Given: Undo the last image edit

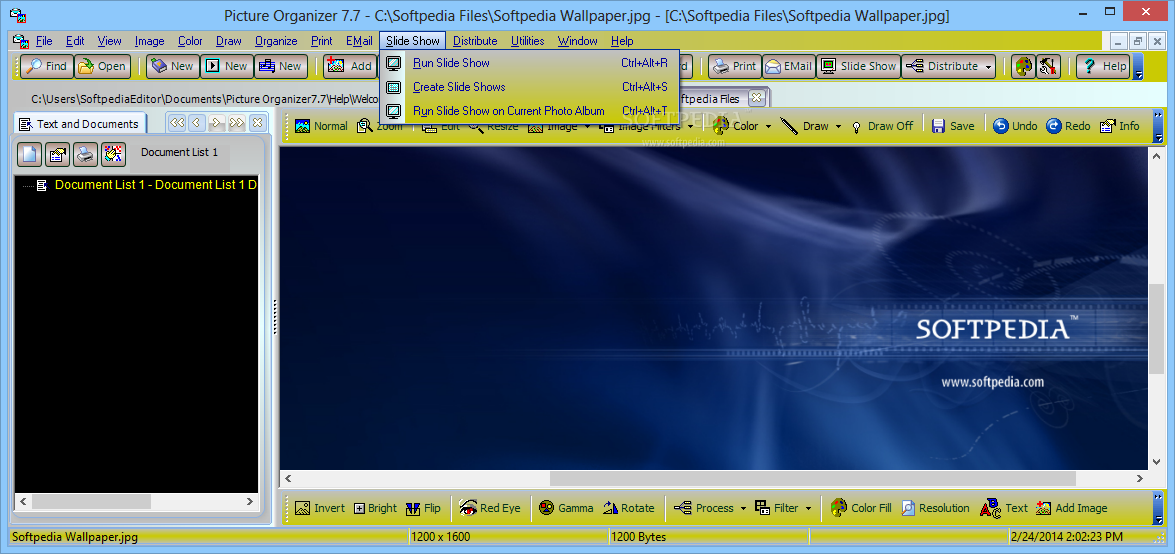Looking at the screenshot, I should point(1015,126).
